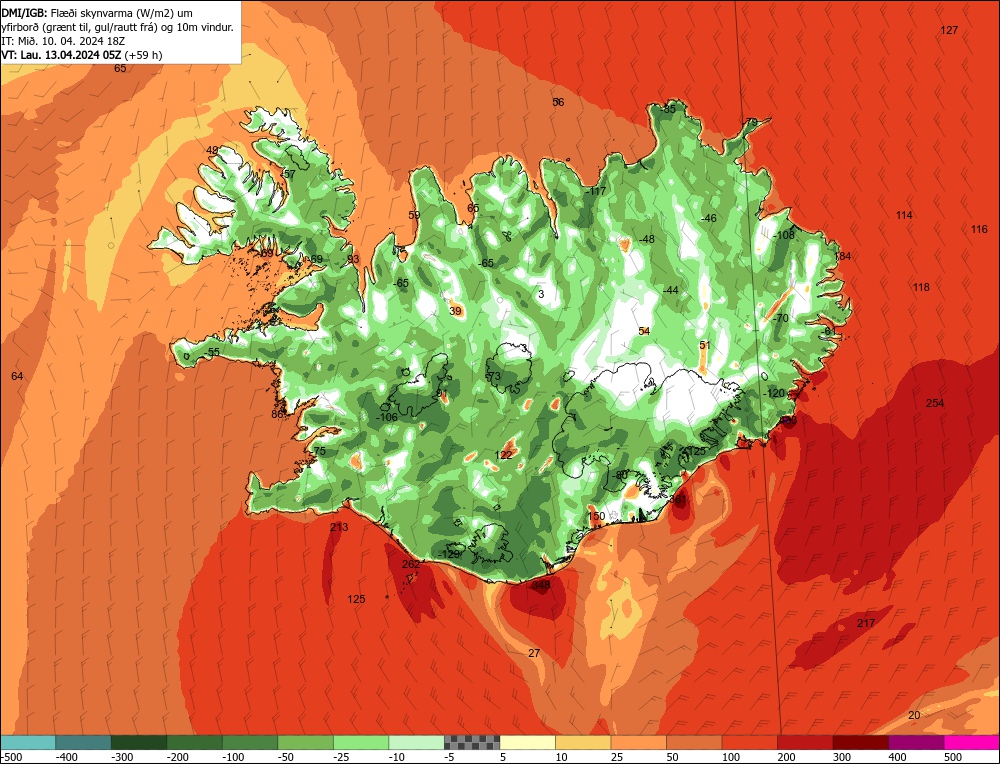Click the map value 39
The height and width of the screenshot is (764, 1000).
click(455, 311)
